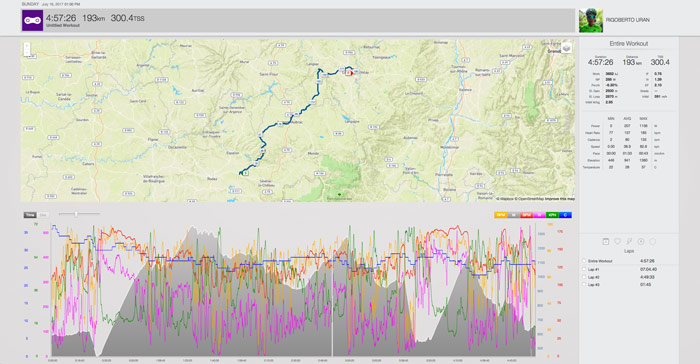Toggle the orange RPM cadence channel
The width and height of the screenshot is (700, 364).
(501, 215)
